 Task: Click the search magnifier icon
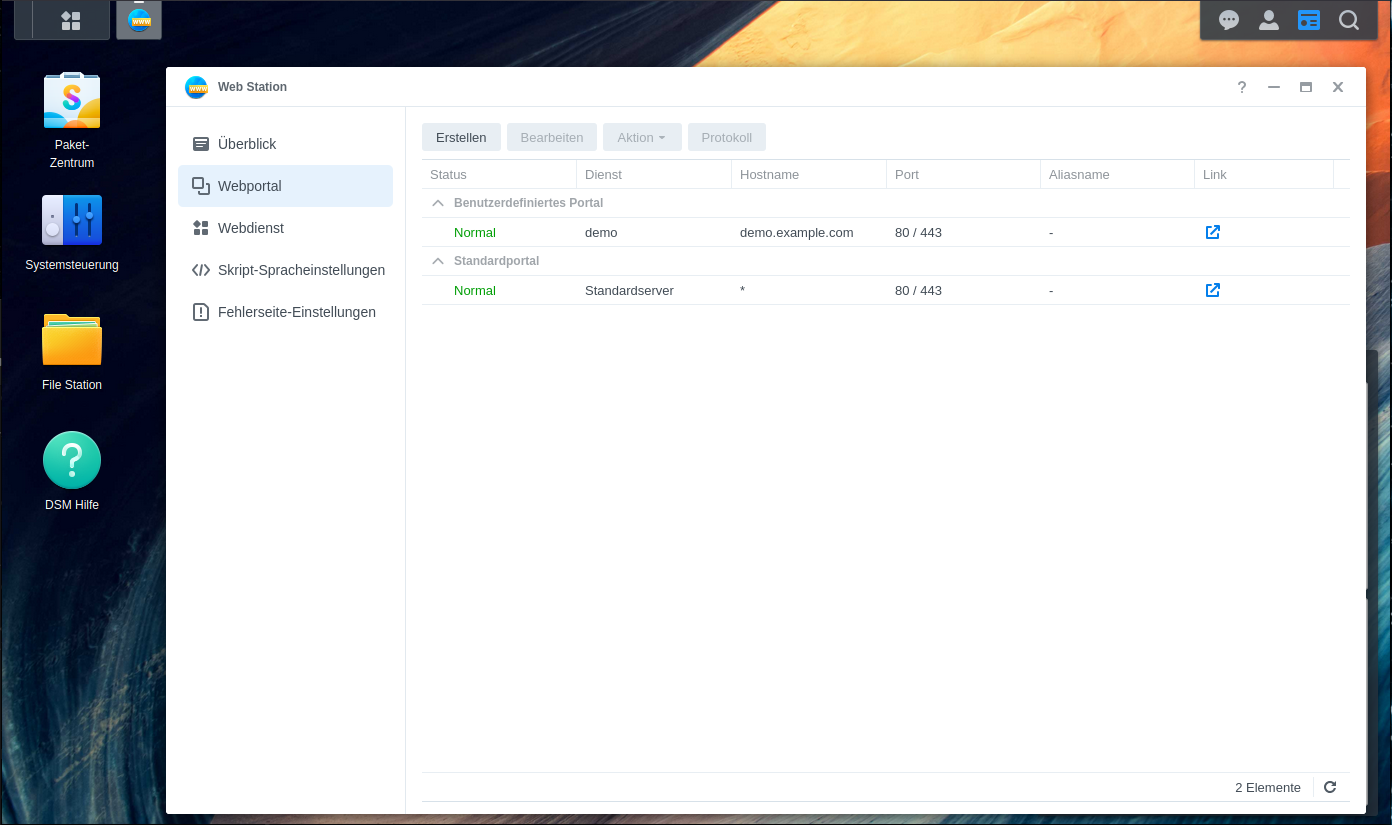1349,20
